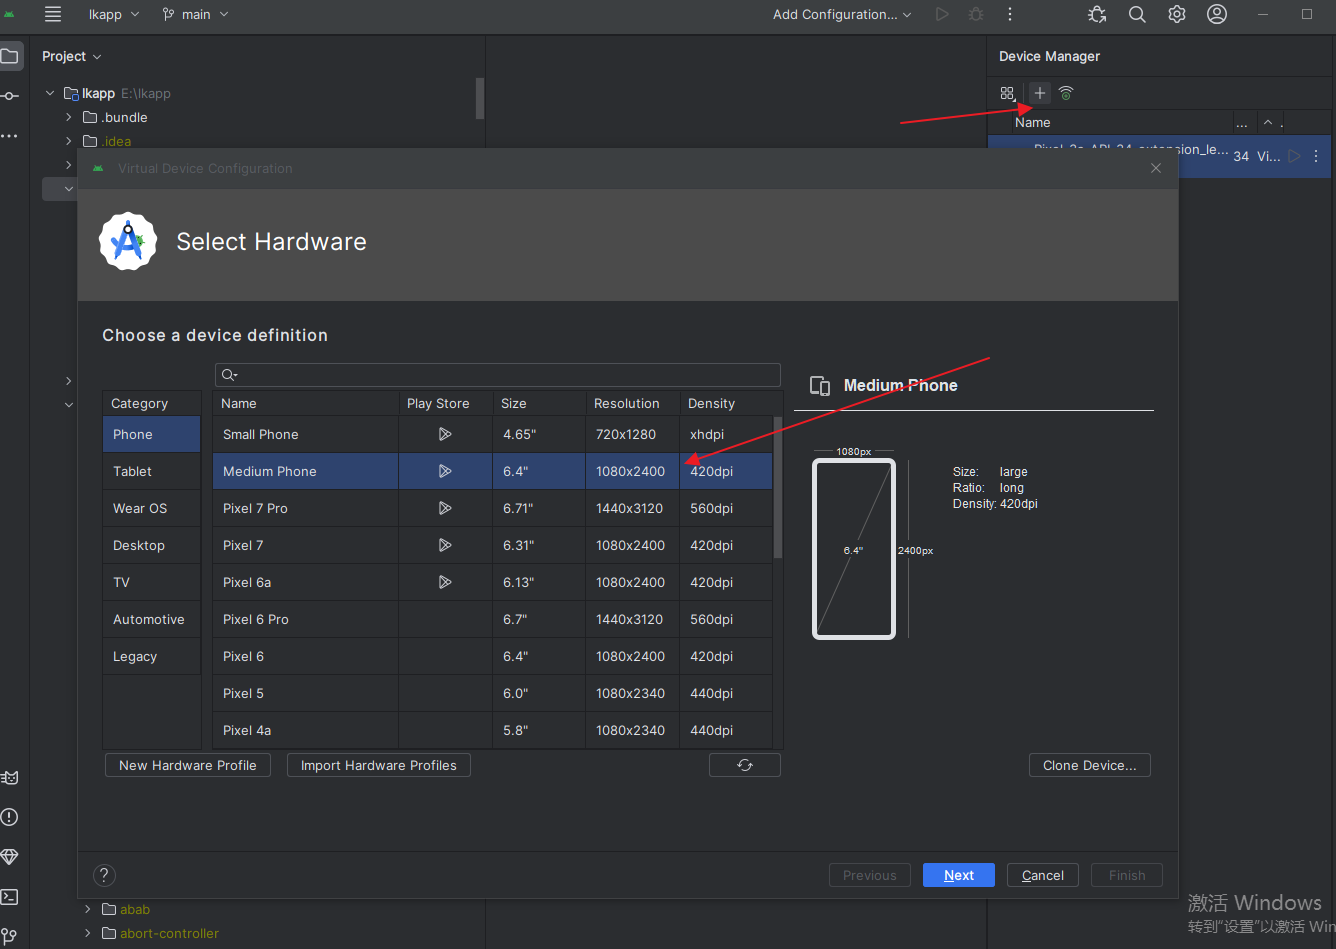Click the Next button

958,875
